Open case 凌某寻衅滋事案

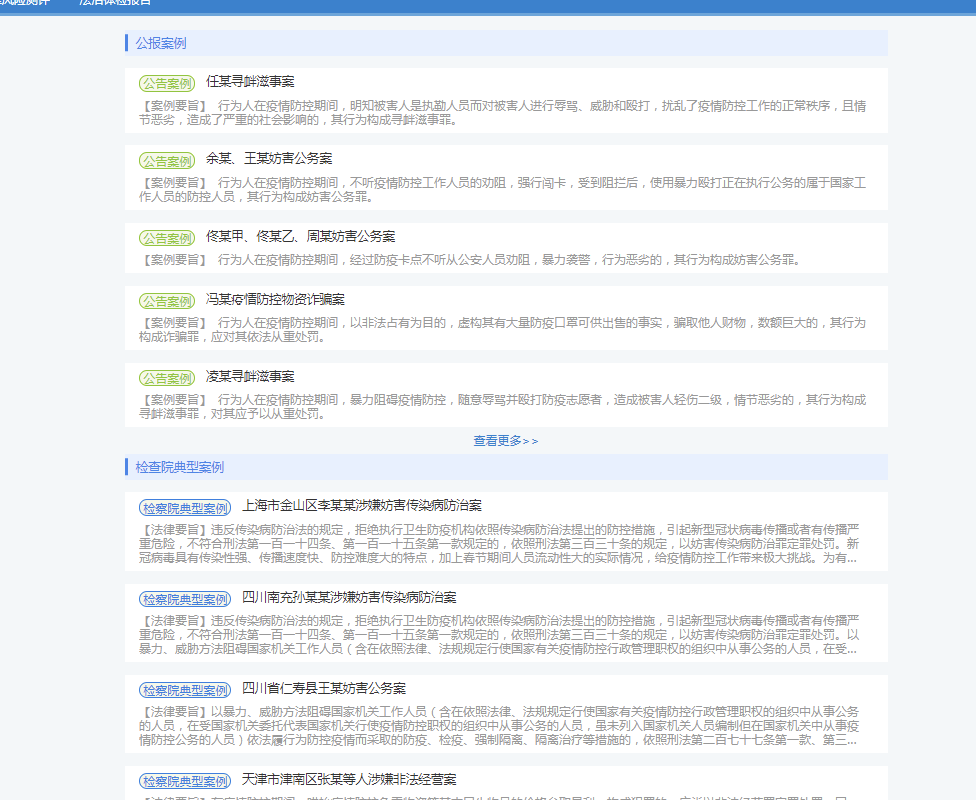tap(250, 377)
